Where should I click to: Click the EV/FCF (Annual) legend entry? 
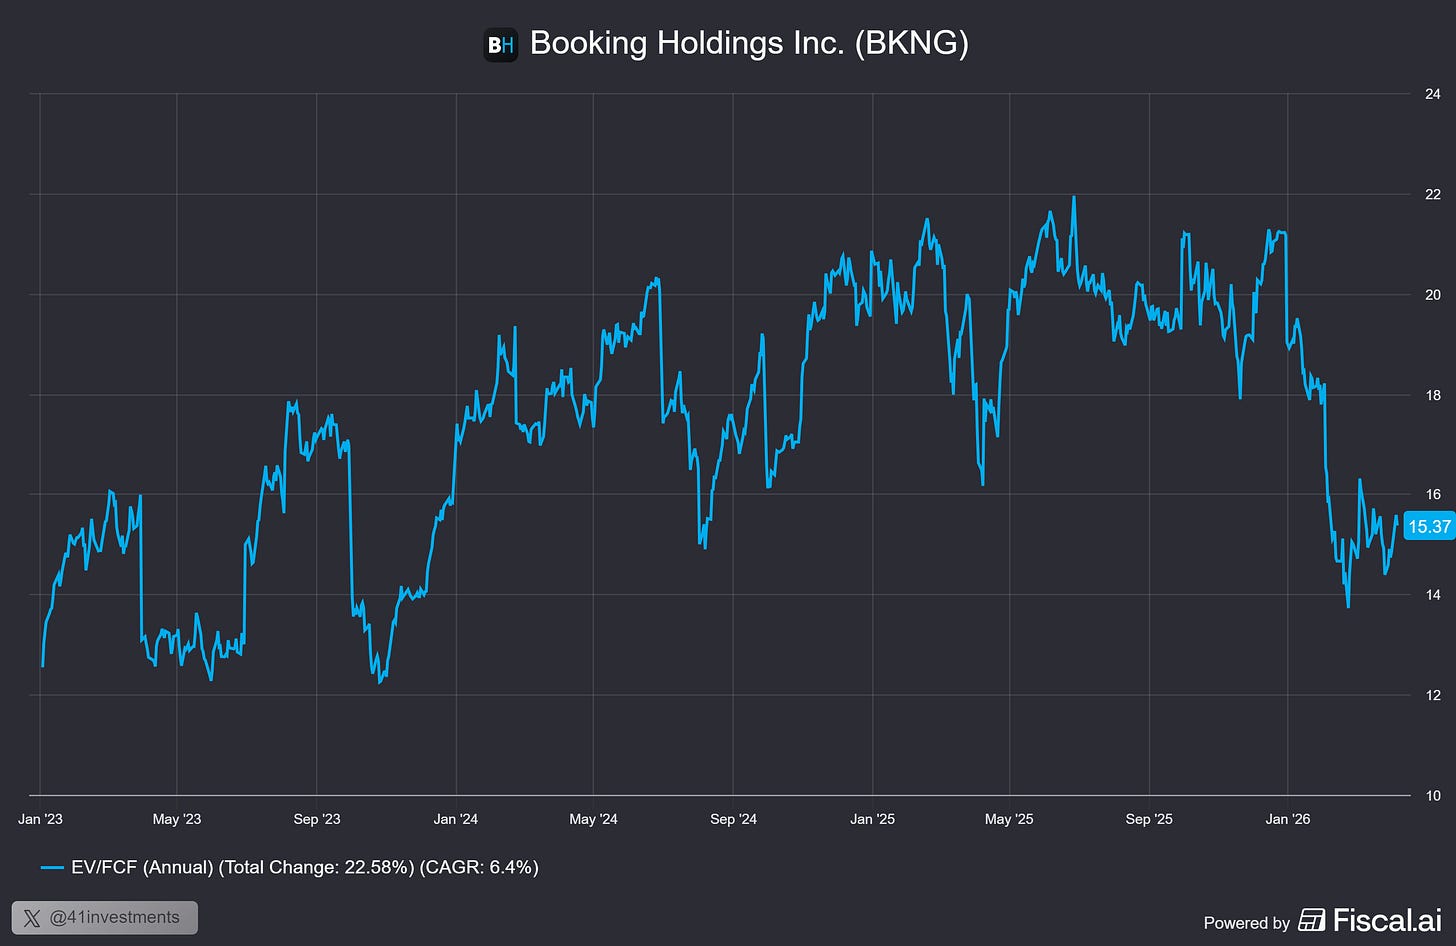[289, 867]
